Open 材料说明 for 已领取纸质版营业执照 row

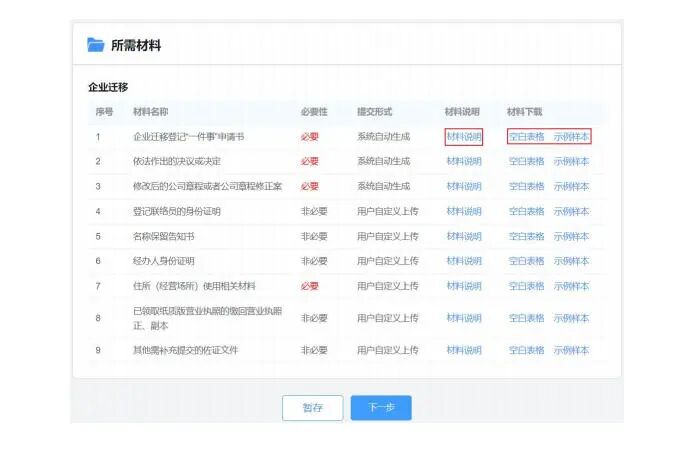tap(464, 318)
